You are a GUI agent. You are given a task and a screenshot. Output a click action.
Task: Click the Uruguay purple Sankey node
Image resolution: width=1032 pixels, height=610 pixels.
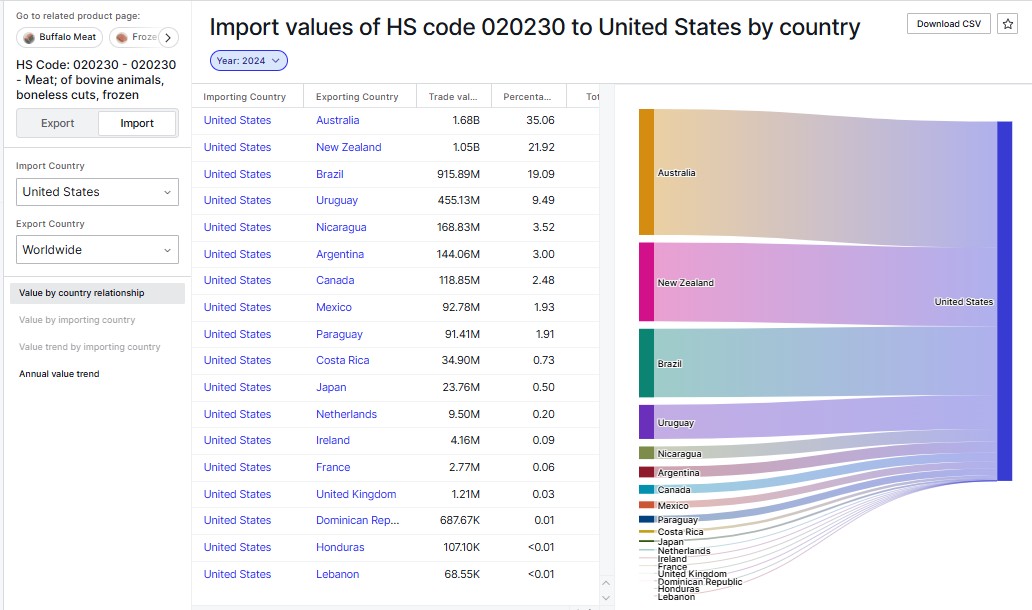coord(646,422)
